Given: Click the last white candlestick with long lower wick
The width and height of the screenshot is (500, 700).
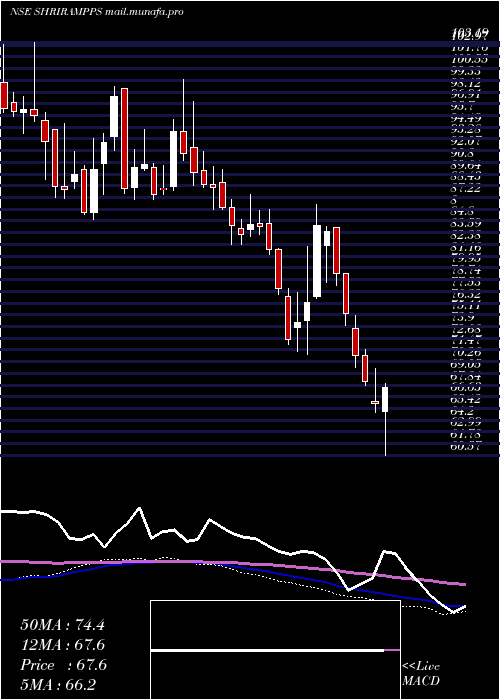Looking at the screenshot, I should coord(385,419).
